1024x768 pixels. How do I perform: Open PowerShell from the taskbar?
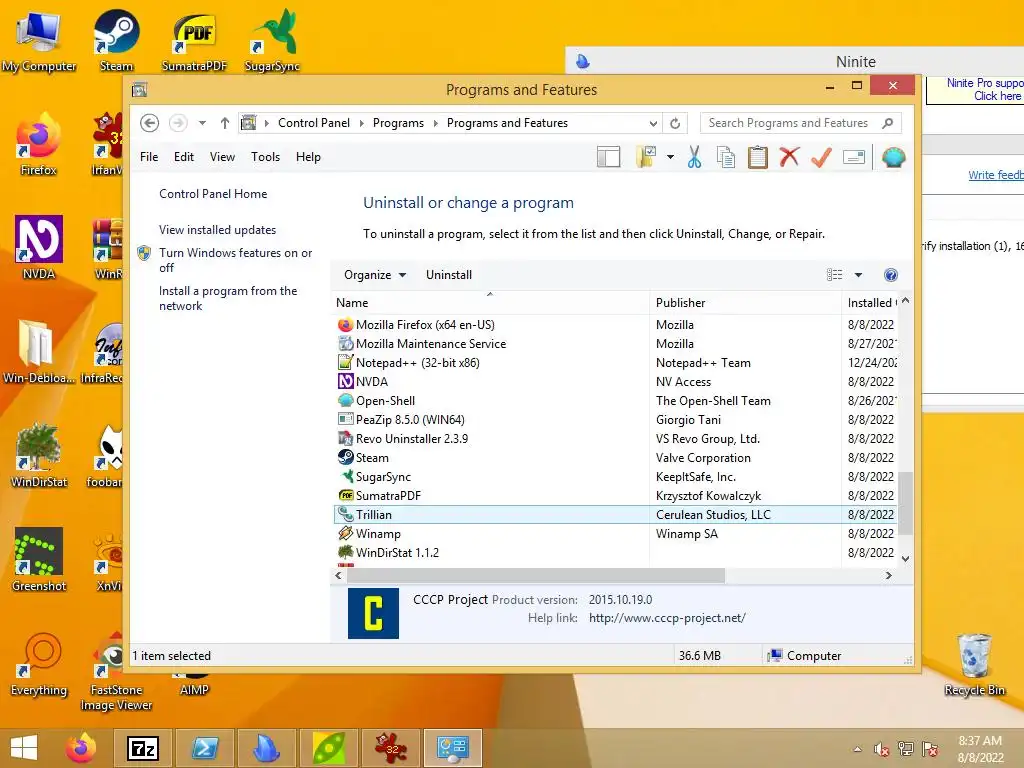pos(204,748)
